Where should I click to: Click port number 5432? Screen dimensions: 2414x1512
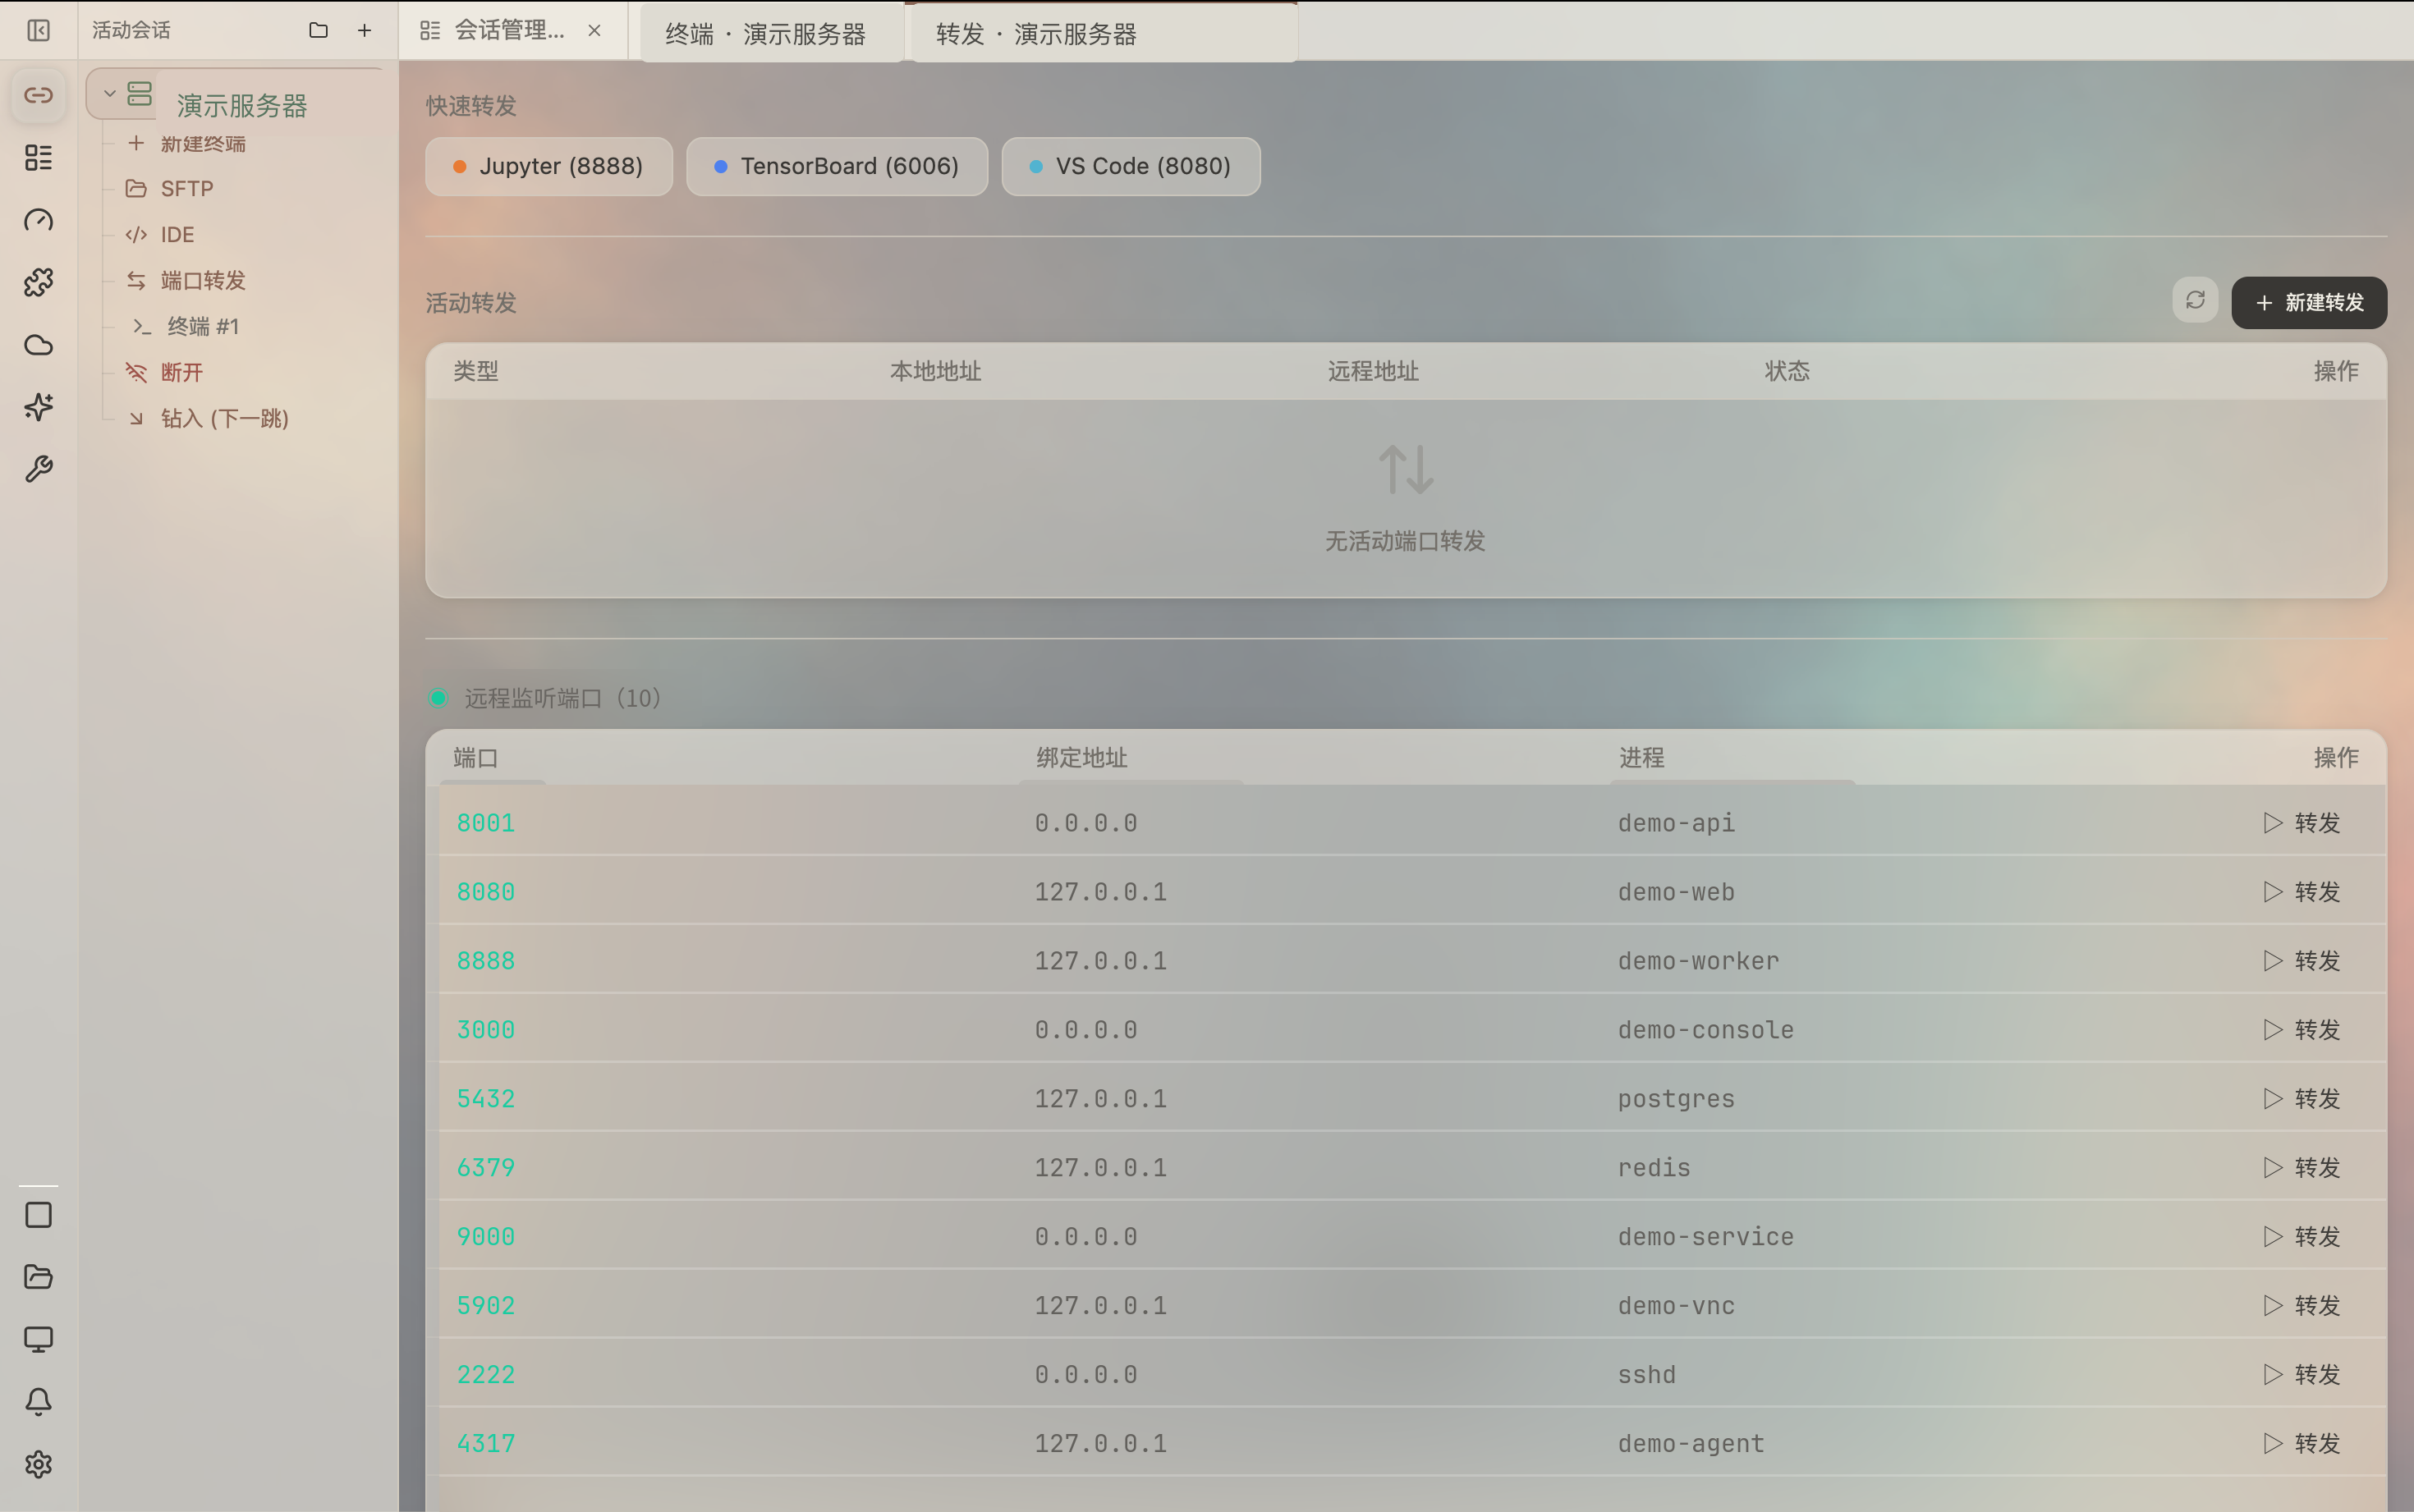pyautogui.click(x=486, y=1099)
